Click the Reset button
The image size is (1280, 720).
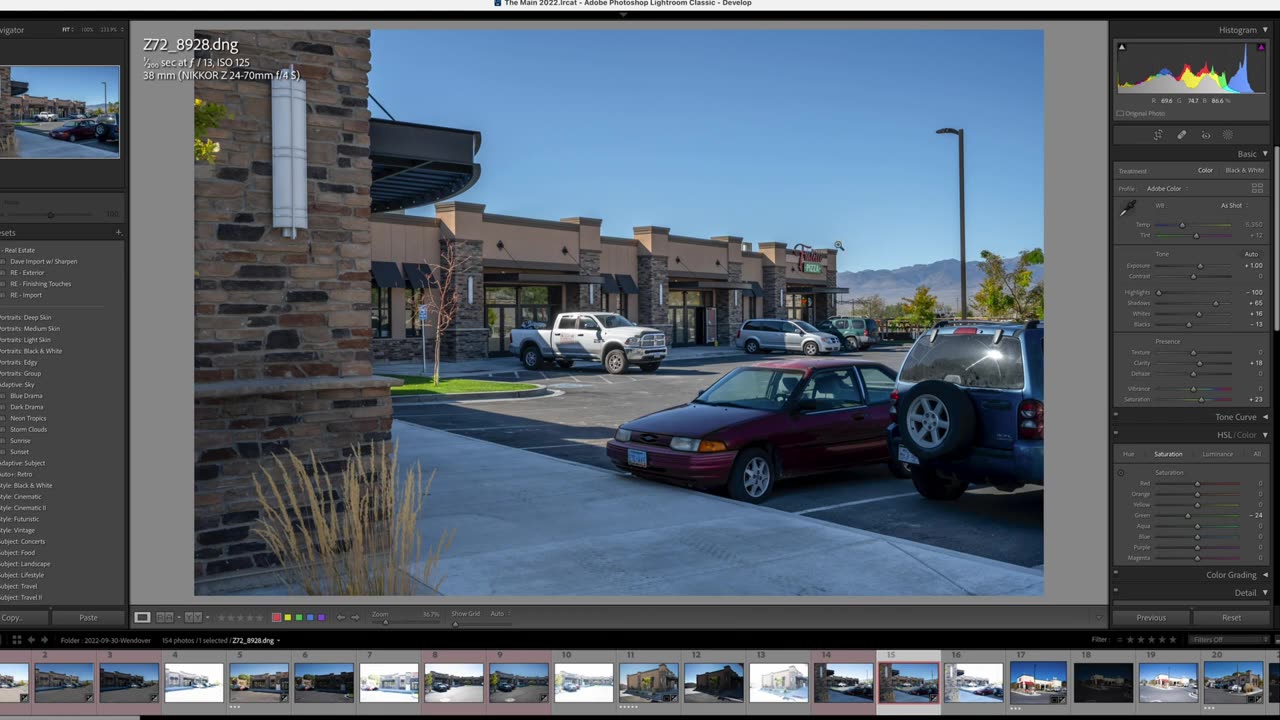pyautogui.click(x=1232, y=617)
